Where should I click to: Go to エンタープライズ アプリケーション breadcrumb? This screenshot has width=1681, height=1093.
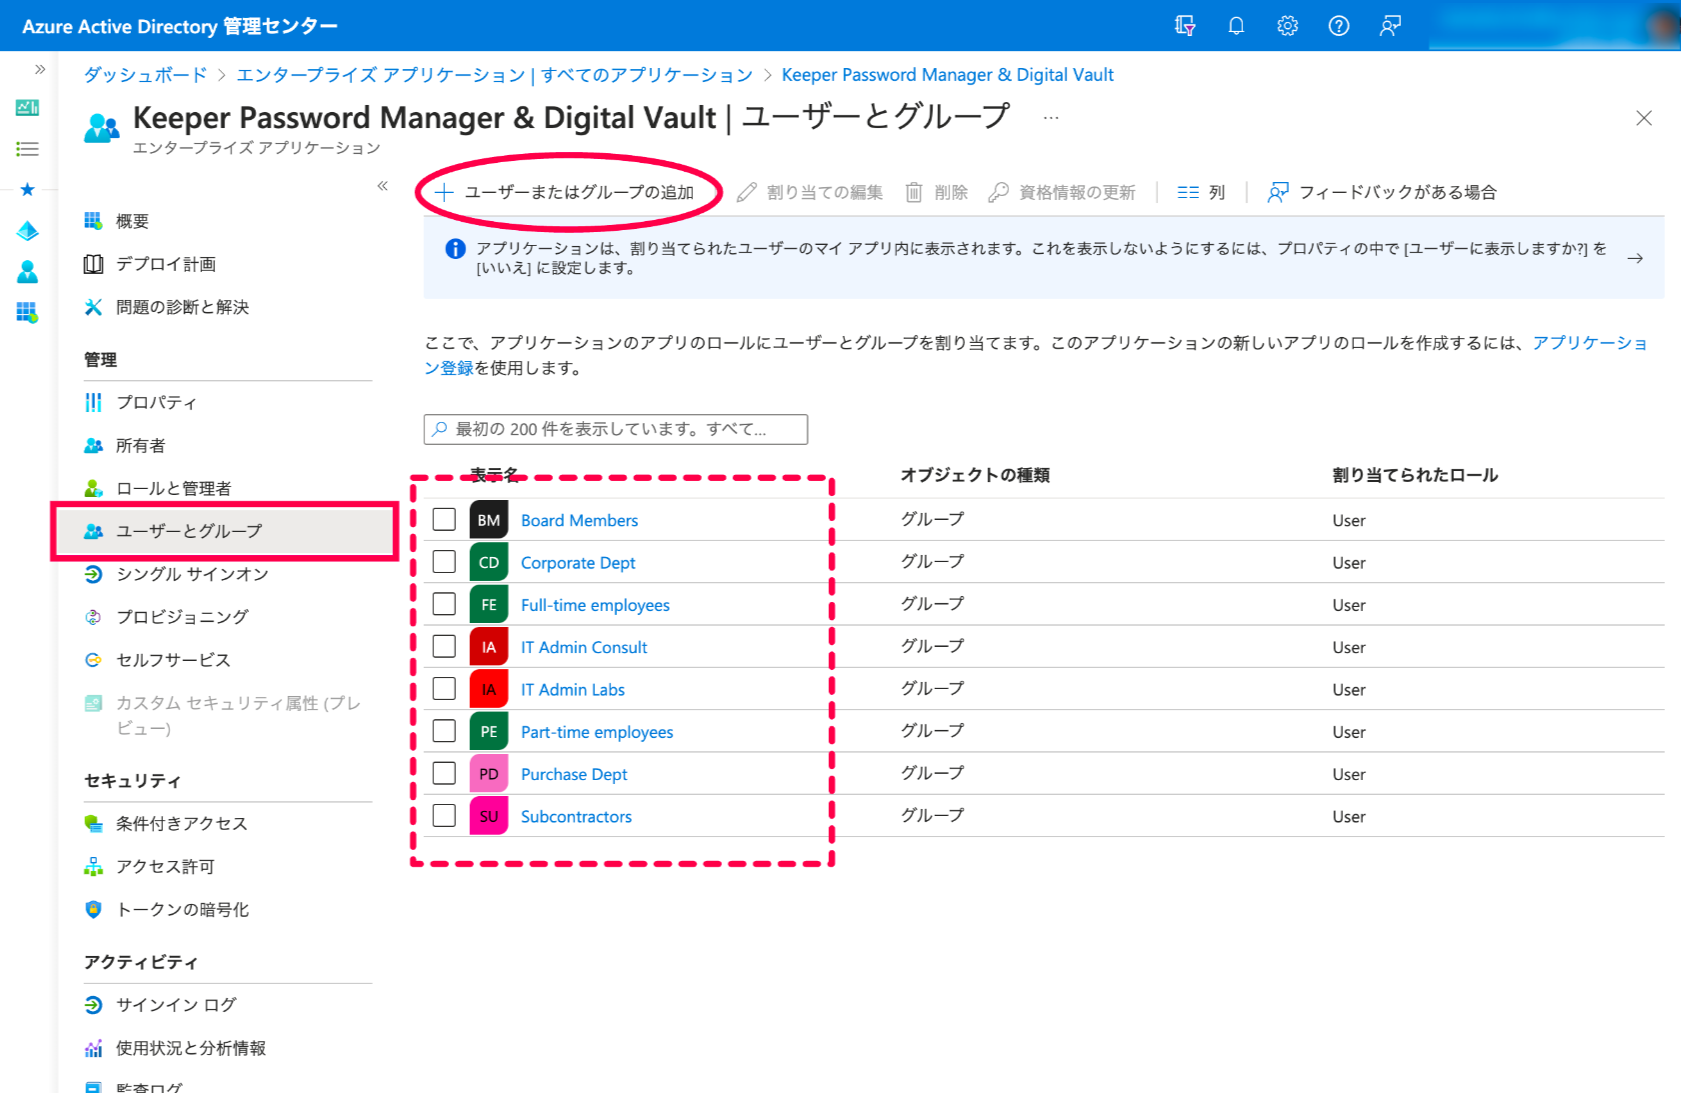coord(494,75)
